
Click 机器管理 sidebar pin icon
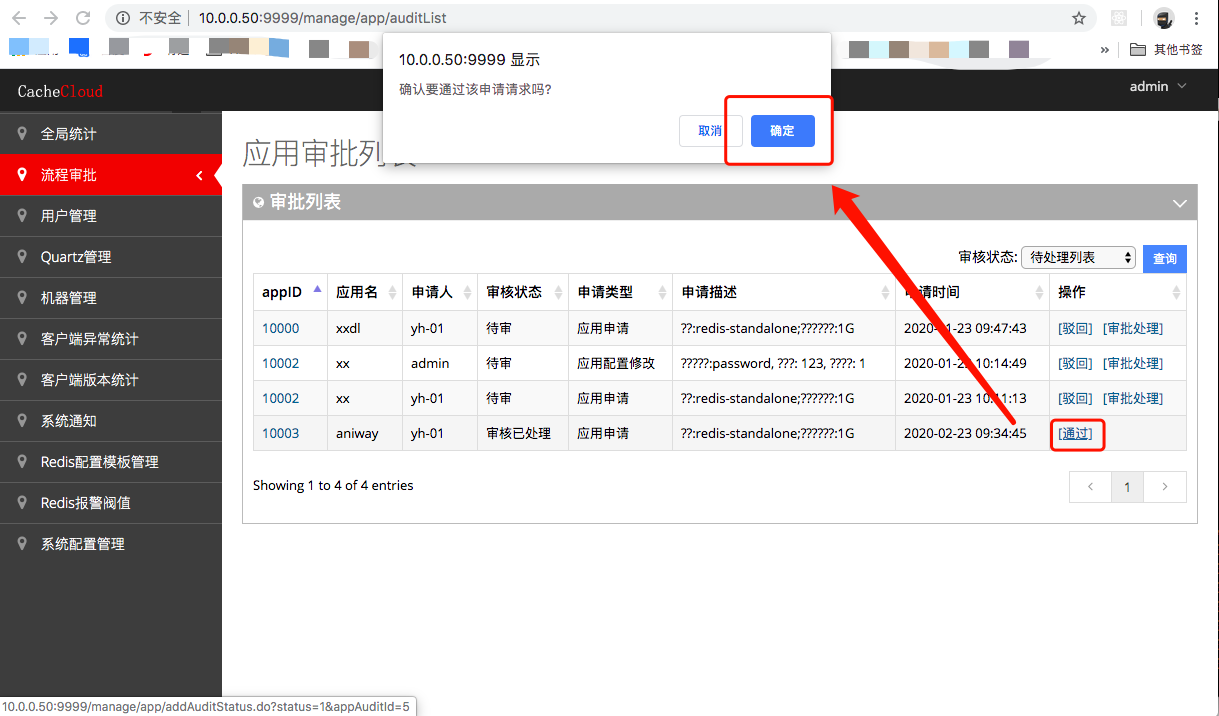[22, 297]
